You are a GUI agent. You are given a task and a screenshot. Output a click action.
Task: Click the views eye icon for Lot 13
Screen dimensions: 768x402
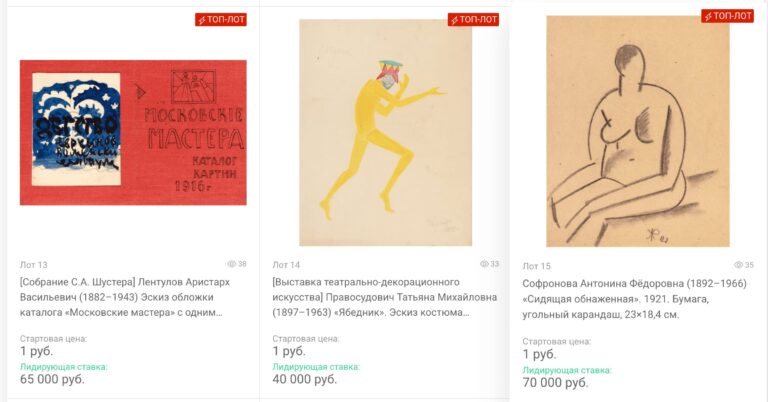click(x=232, y=264)
